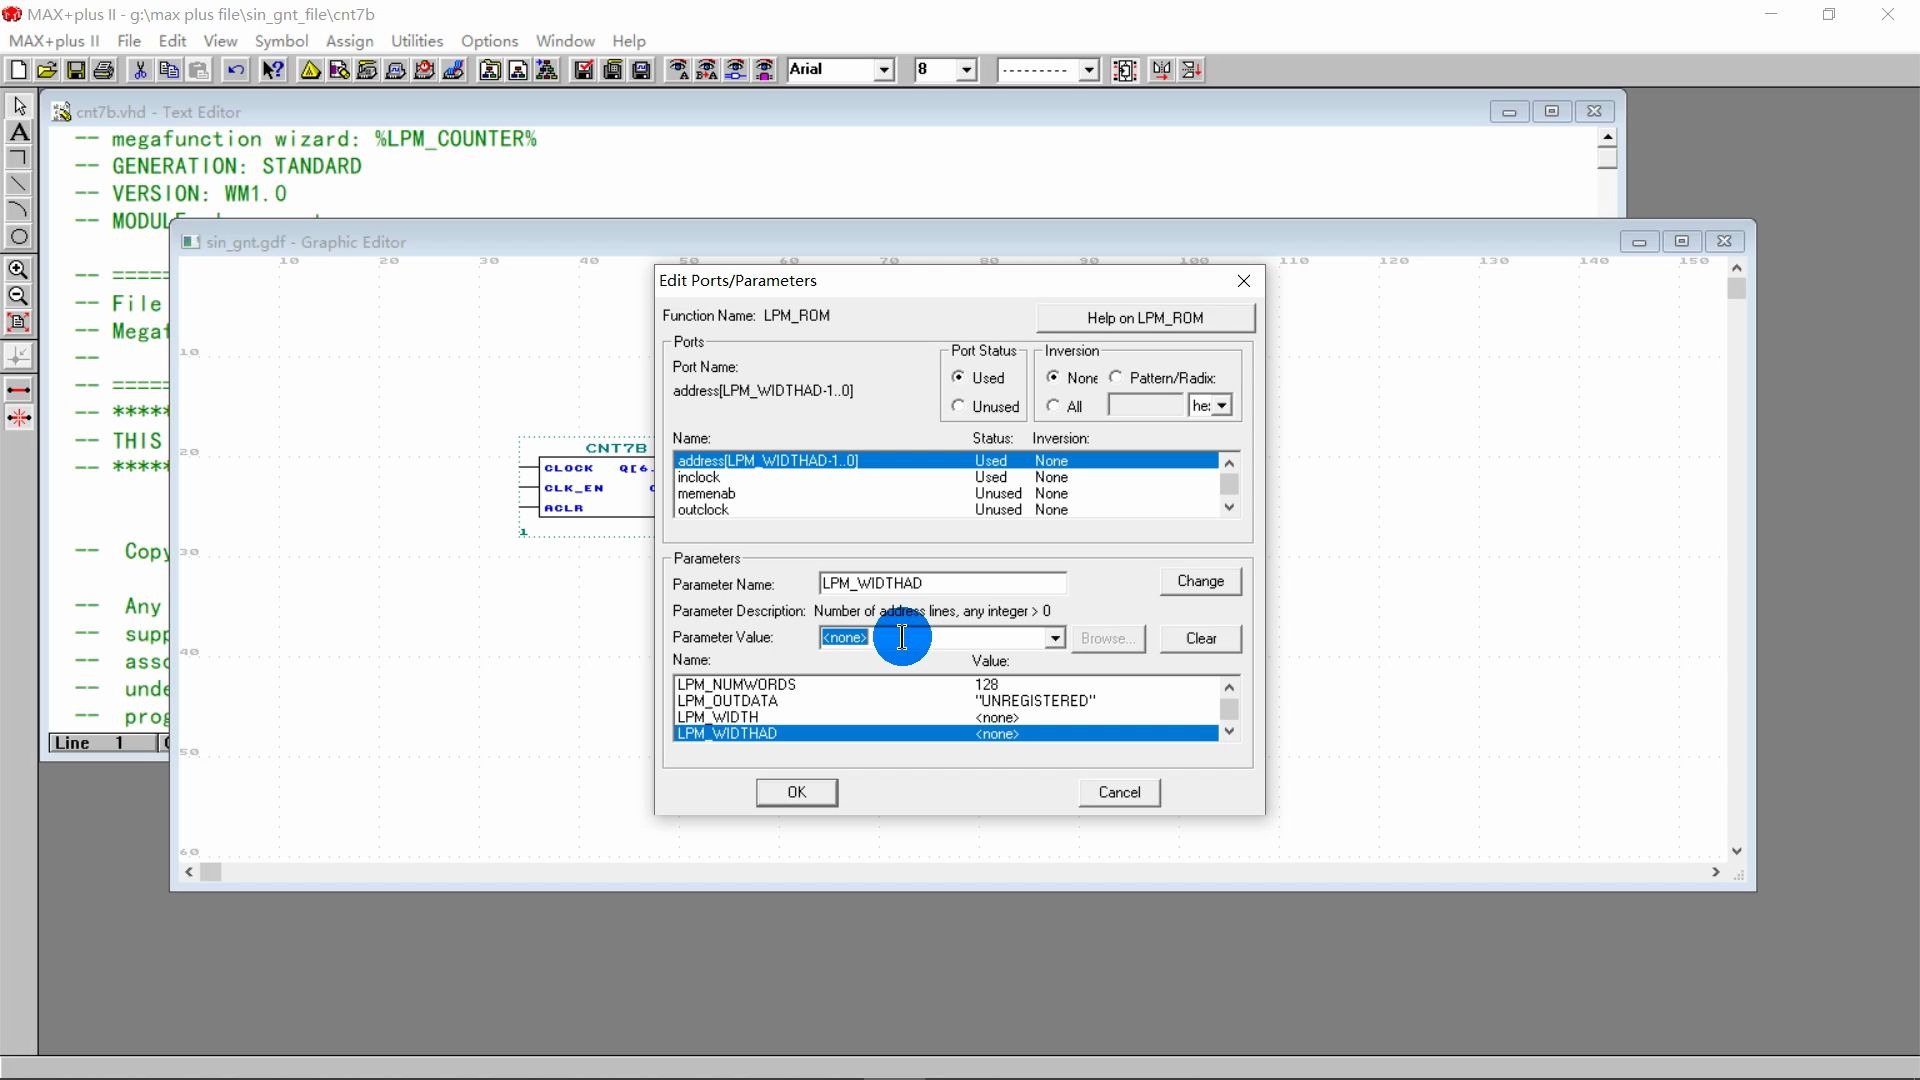Toggle Used port status radio button

click(x=959, y=377)
